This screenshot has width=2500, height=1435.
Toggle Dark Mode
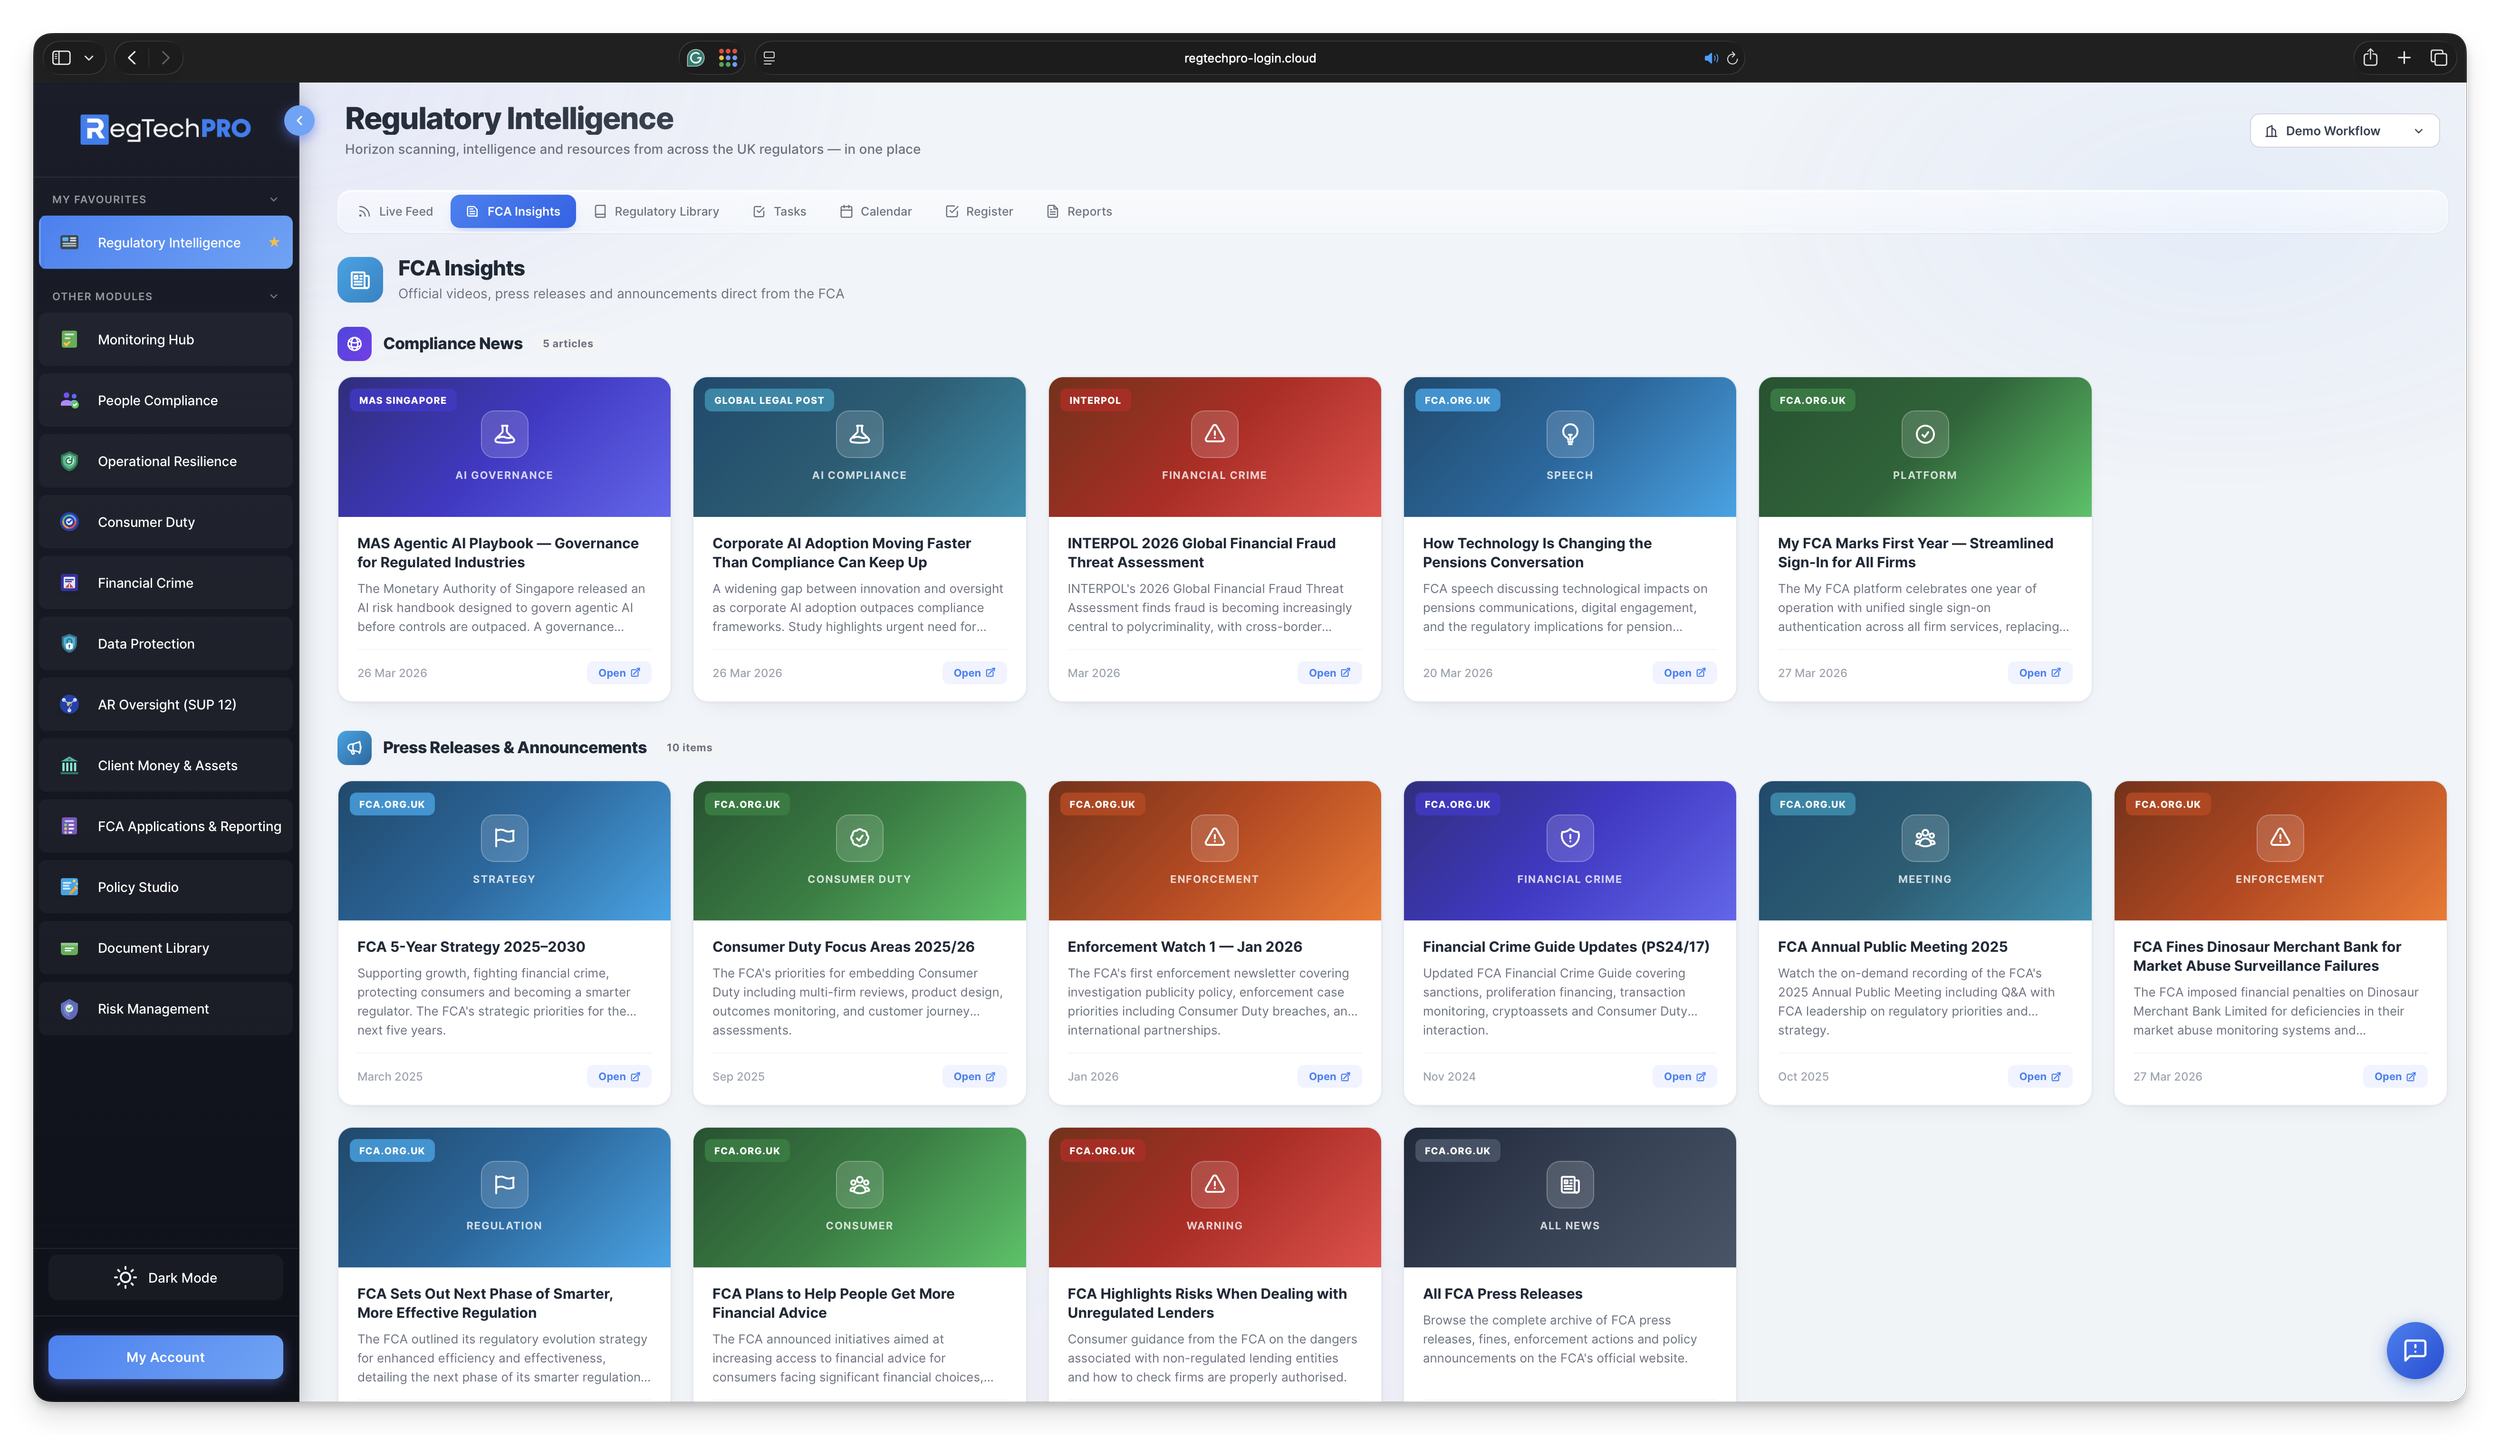[x=166, y=1278]
